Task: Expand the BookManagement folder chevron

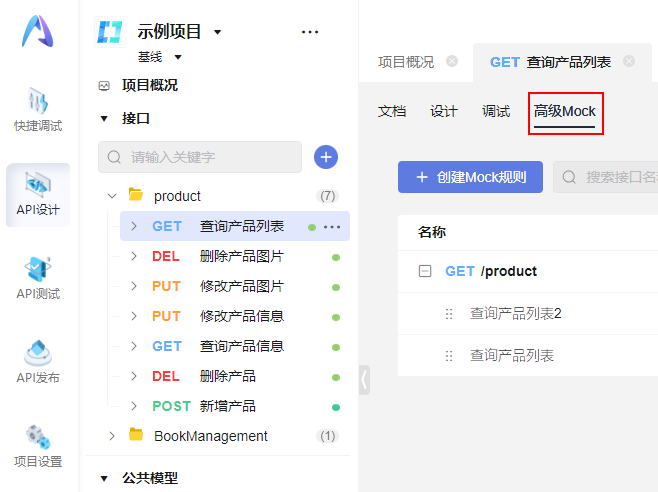Action: point(112,436)
